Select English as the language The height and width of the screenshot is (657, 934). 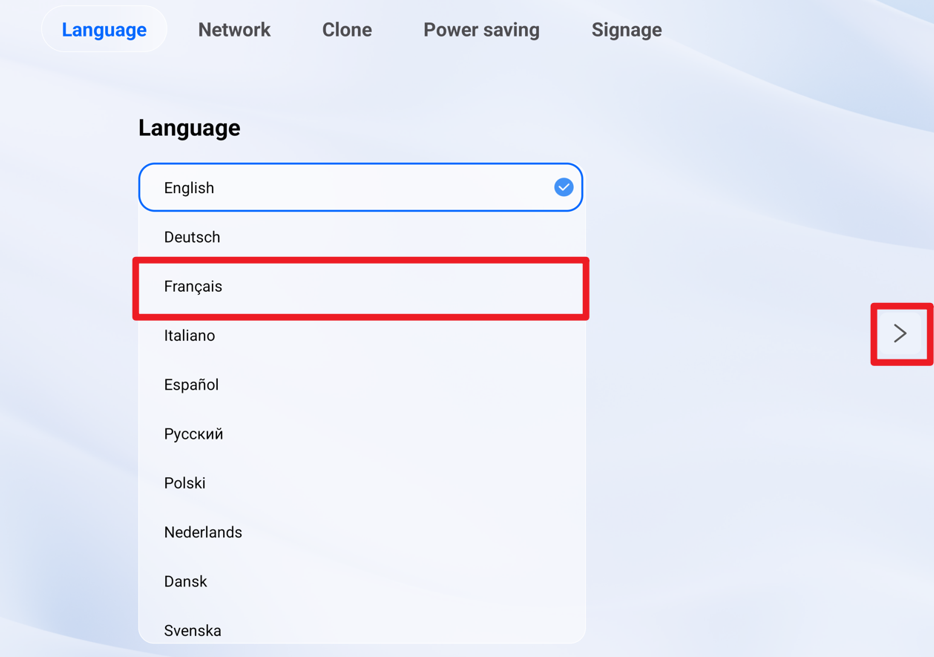pyautogui.click(x=189, y=188)
